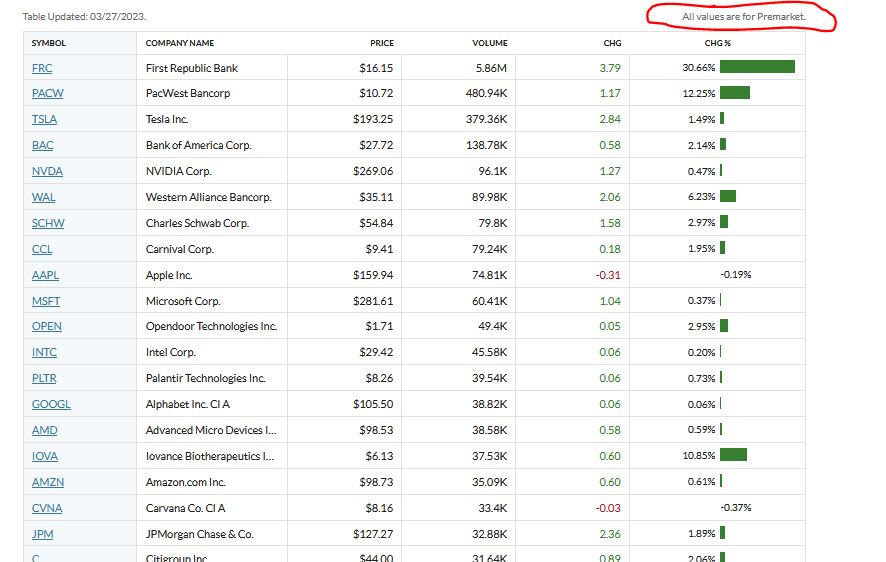
Task: Sort table by the SYMBOL column header
Action: (48, 43)
